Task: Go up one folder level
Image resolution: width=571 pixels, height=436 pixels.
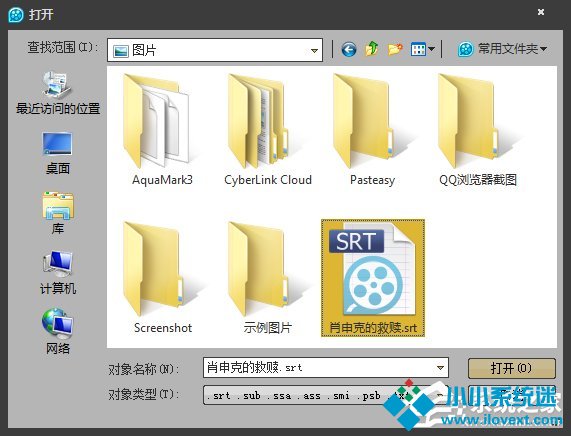Action: (x=372, y=49)
